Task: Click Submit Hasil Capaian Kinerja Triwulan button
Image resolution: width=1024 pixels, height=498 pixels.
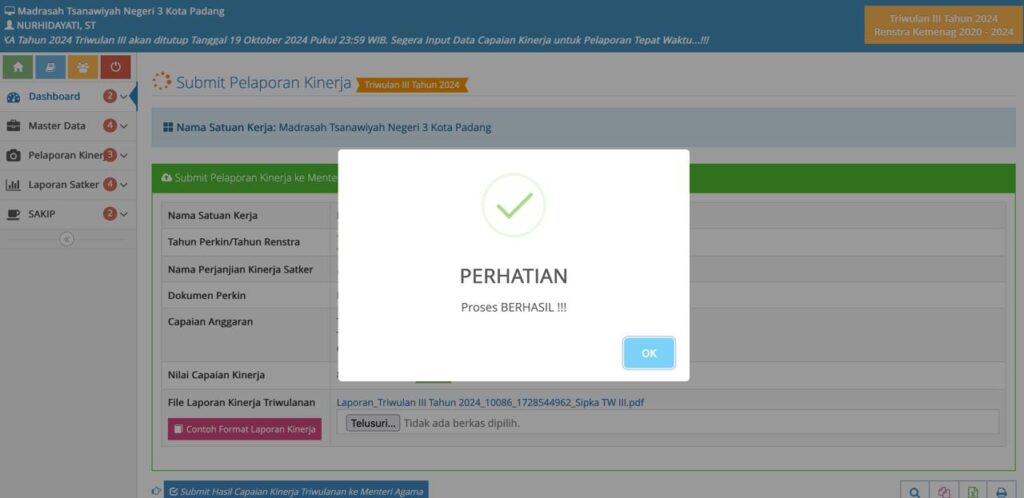Action: tap(296, 491)
